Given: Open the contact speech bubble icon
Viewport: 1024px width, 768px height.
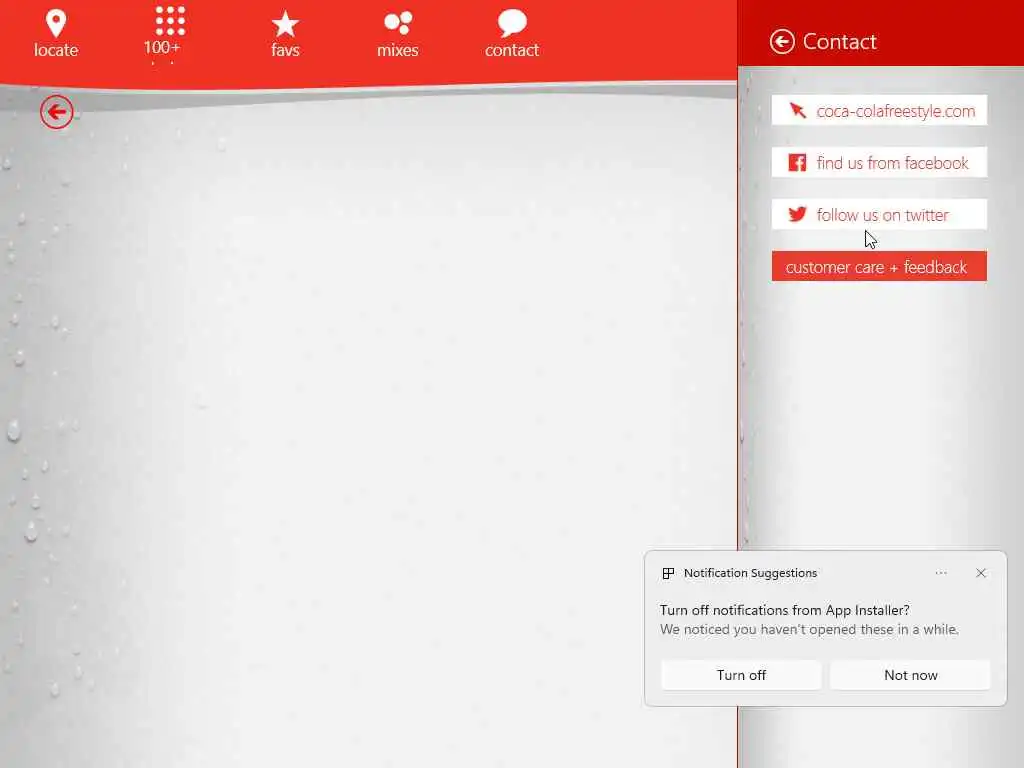Looking at the screenshot, I should 512,23.
